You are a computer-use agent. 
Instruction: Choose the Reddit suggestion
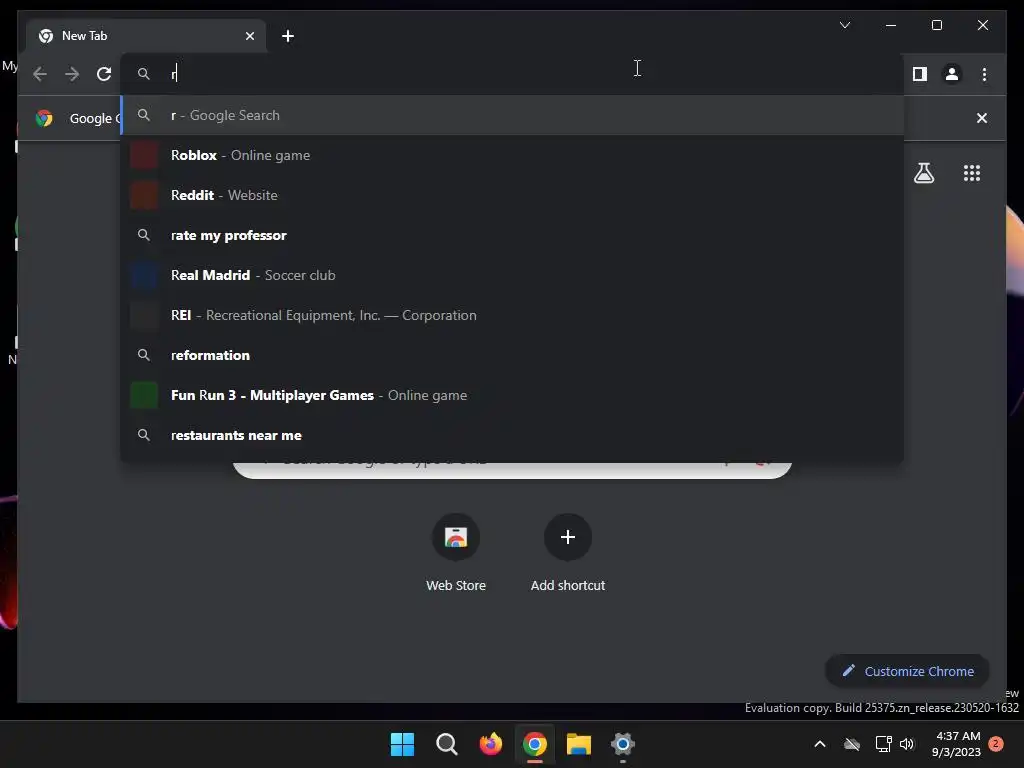pos(513,195)
